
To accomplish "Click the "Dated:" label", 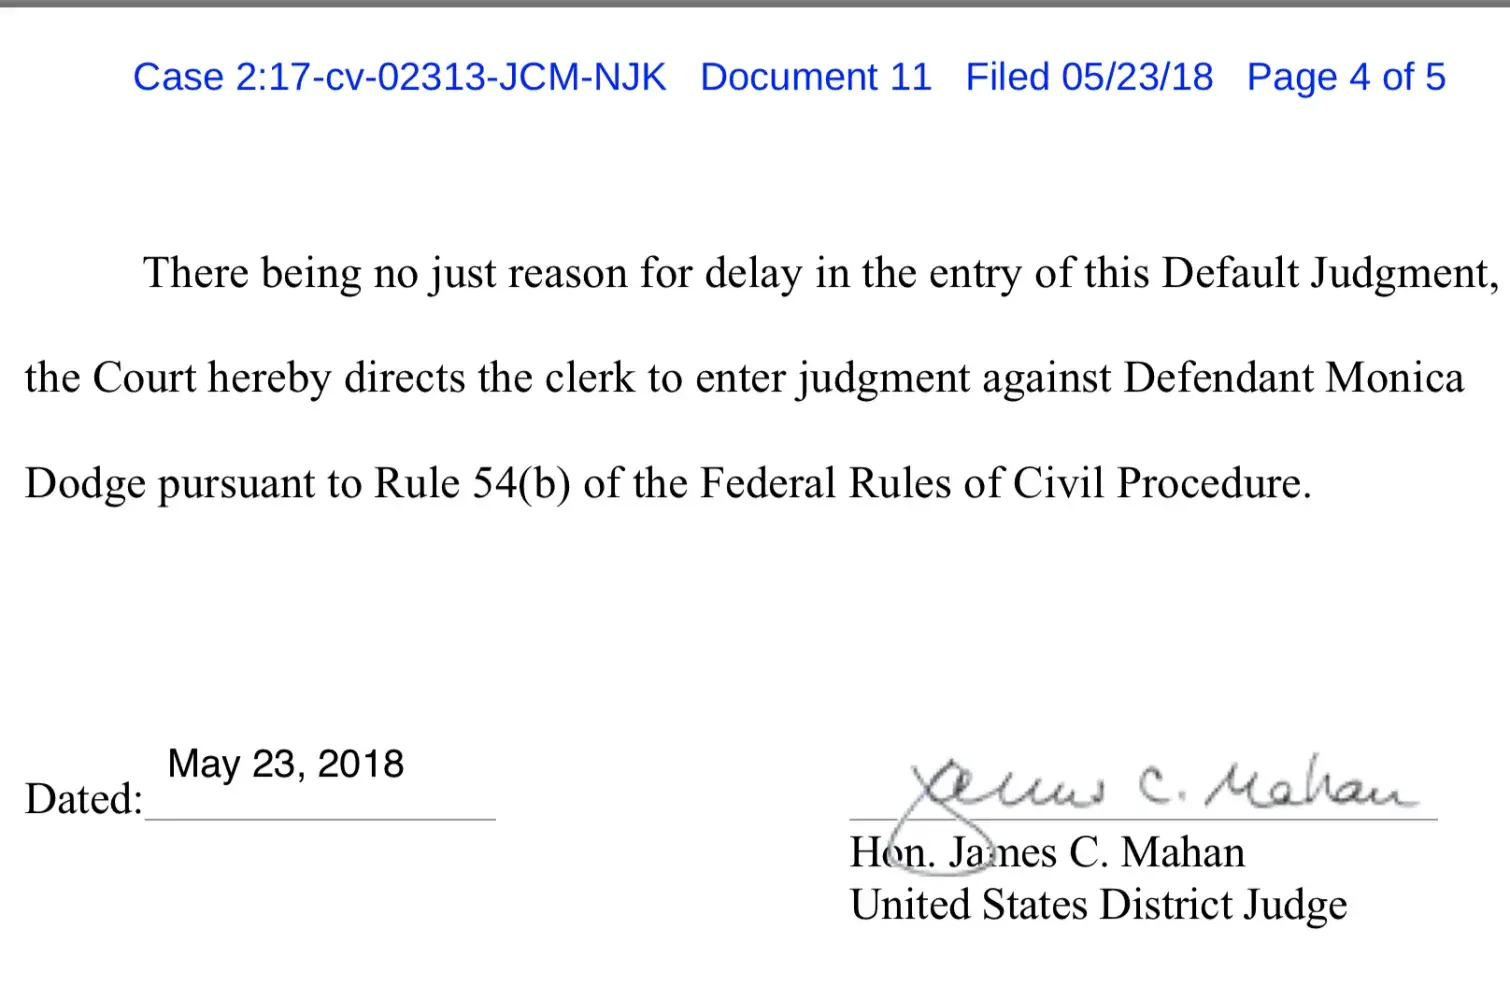I will pos(84,799).
